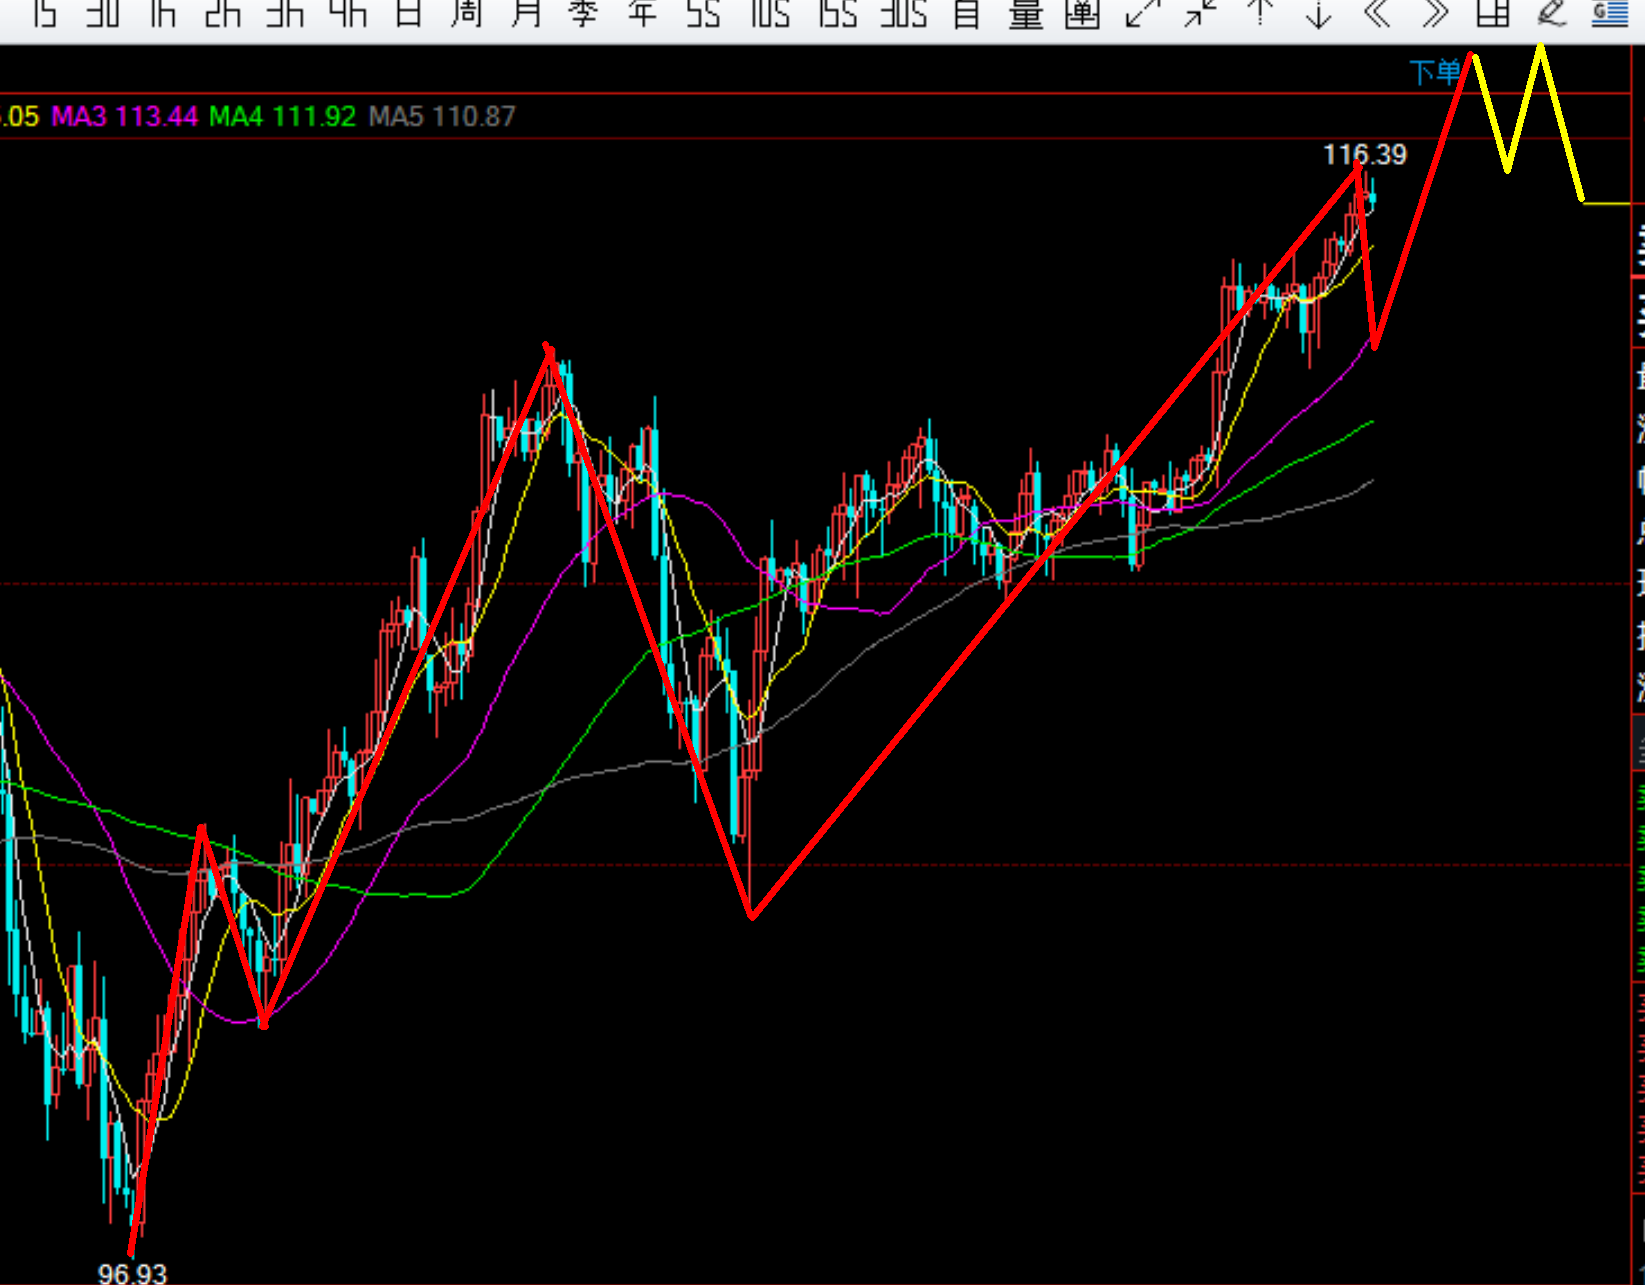Select the 10S second-level period
The height and width of the screenshot is (1285, 1645).
pyautogui.click(x=770, y=14)
